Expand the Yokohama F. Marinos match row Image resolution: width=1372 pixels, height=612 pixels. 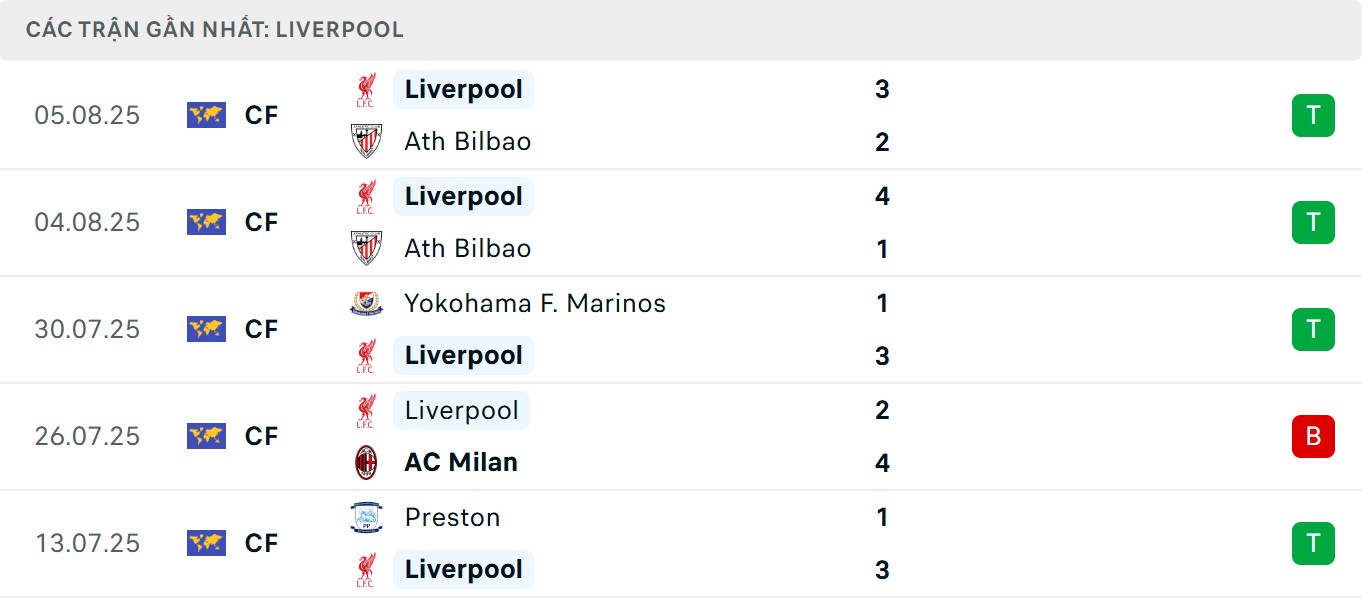[x=686, y=329]
